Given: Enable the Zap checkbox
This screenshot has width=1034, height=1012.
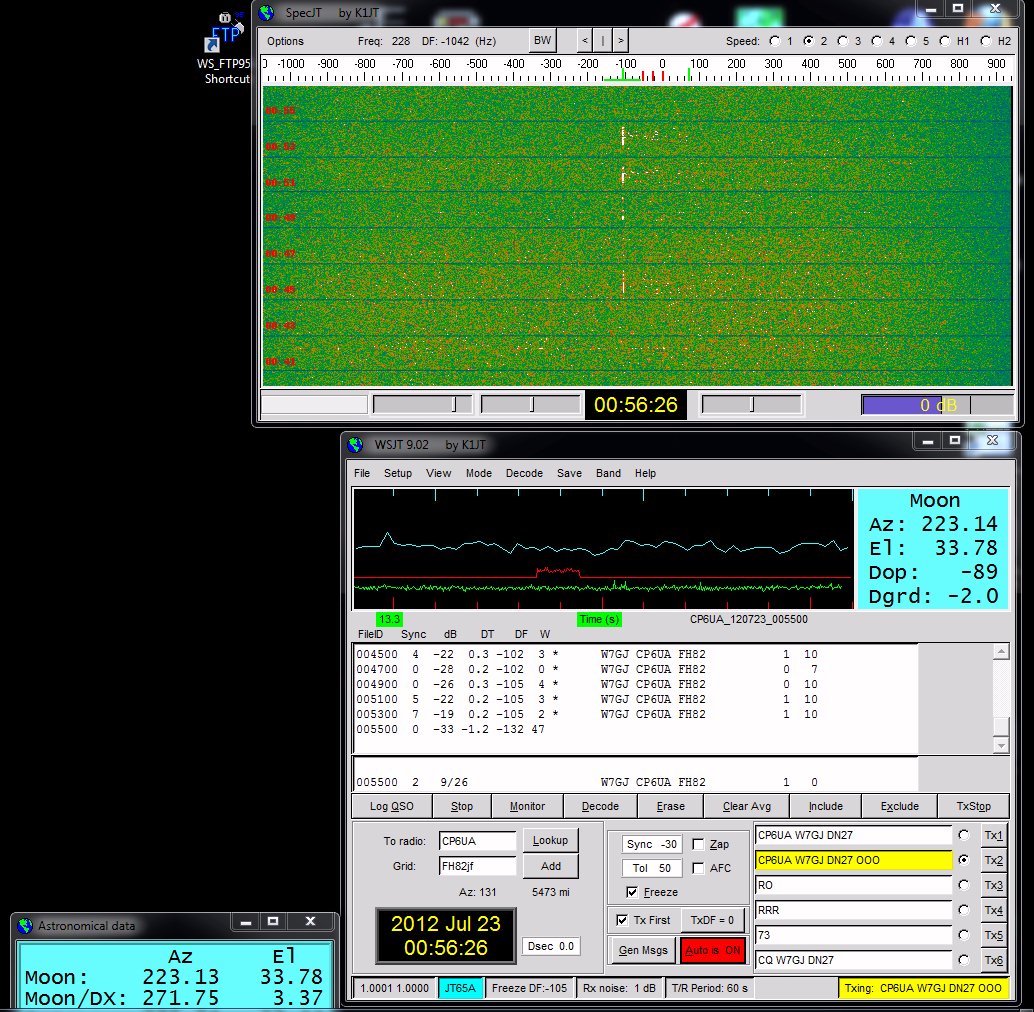Looking at the screenshot, I should point(698,844).
